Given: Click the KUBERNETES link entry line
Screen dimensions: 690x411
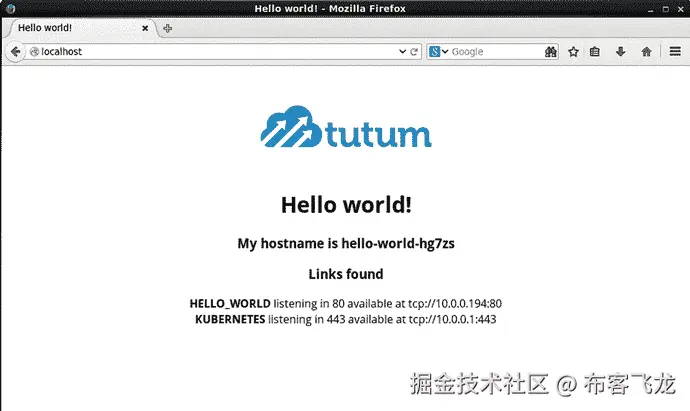Looking at the screenshot, I should (345, 319).
